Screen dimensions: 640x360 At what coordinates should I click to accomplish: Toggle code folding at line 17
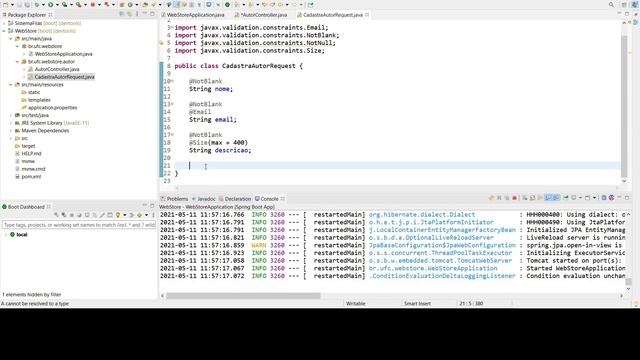(172, 135)
